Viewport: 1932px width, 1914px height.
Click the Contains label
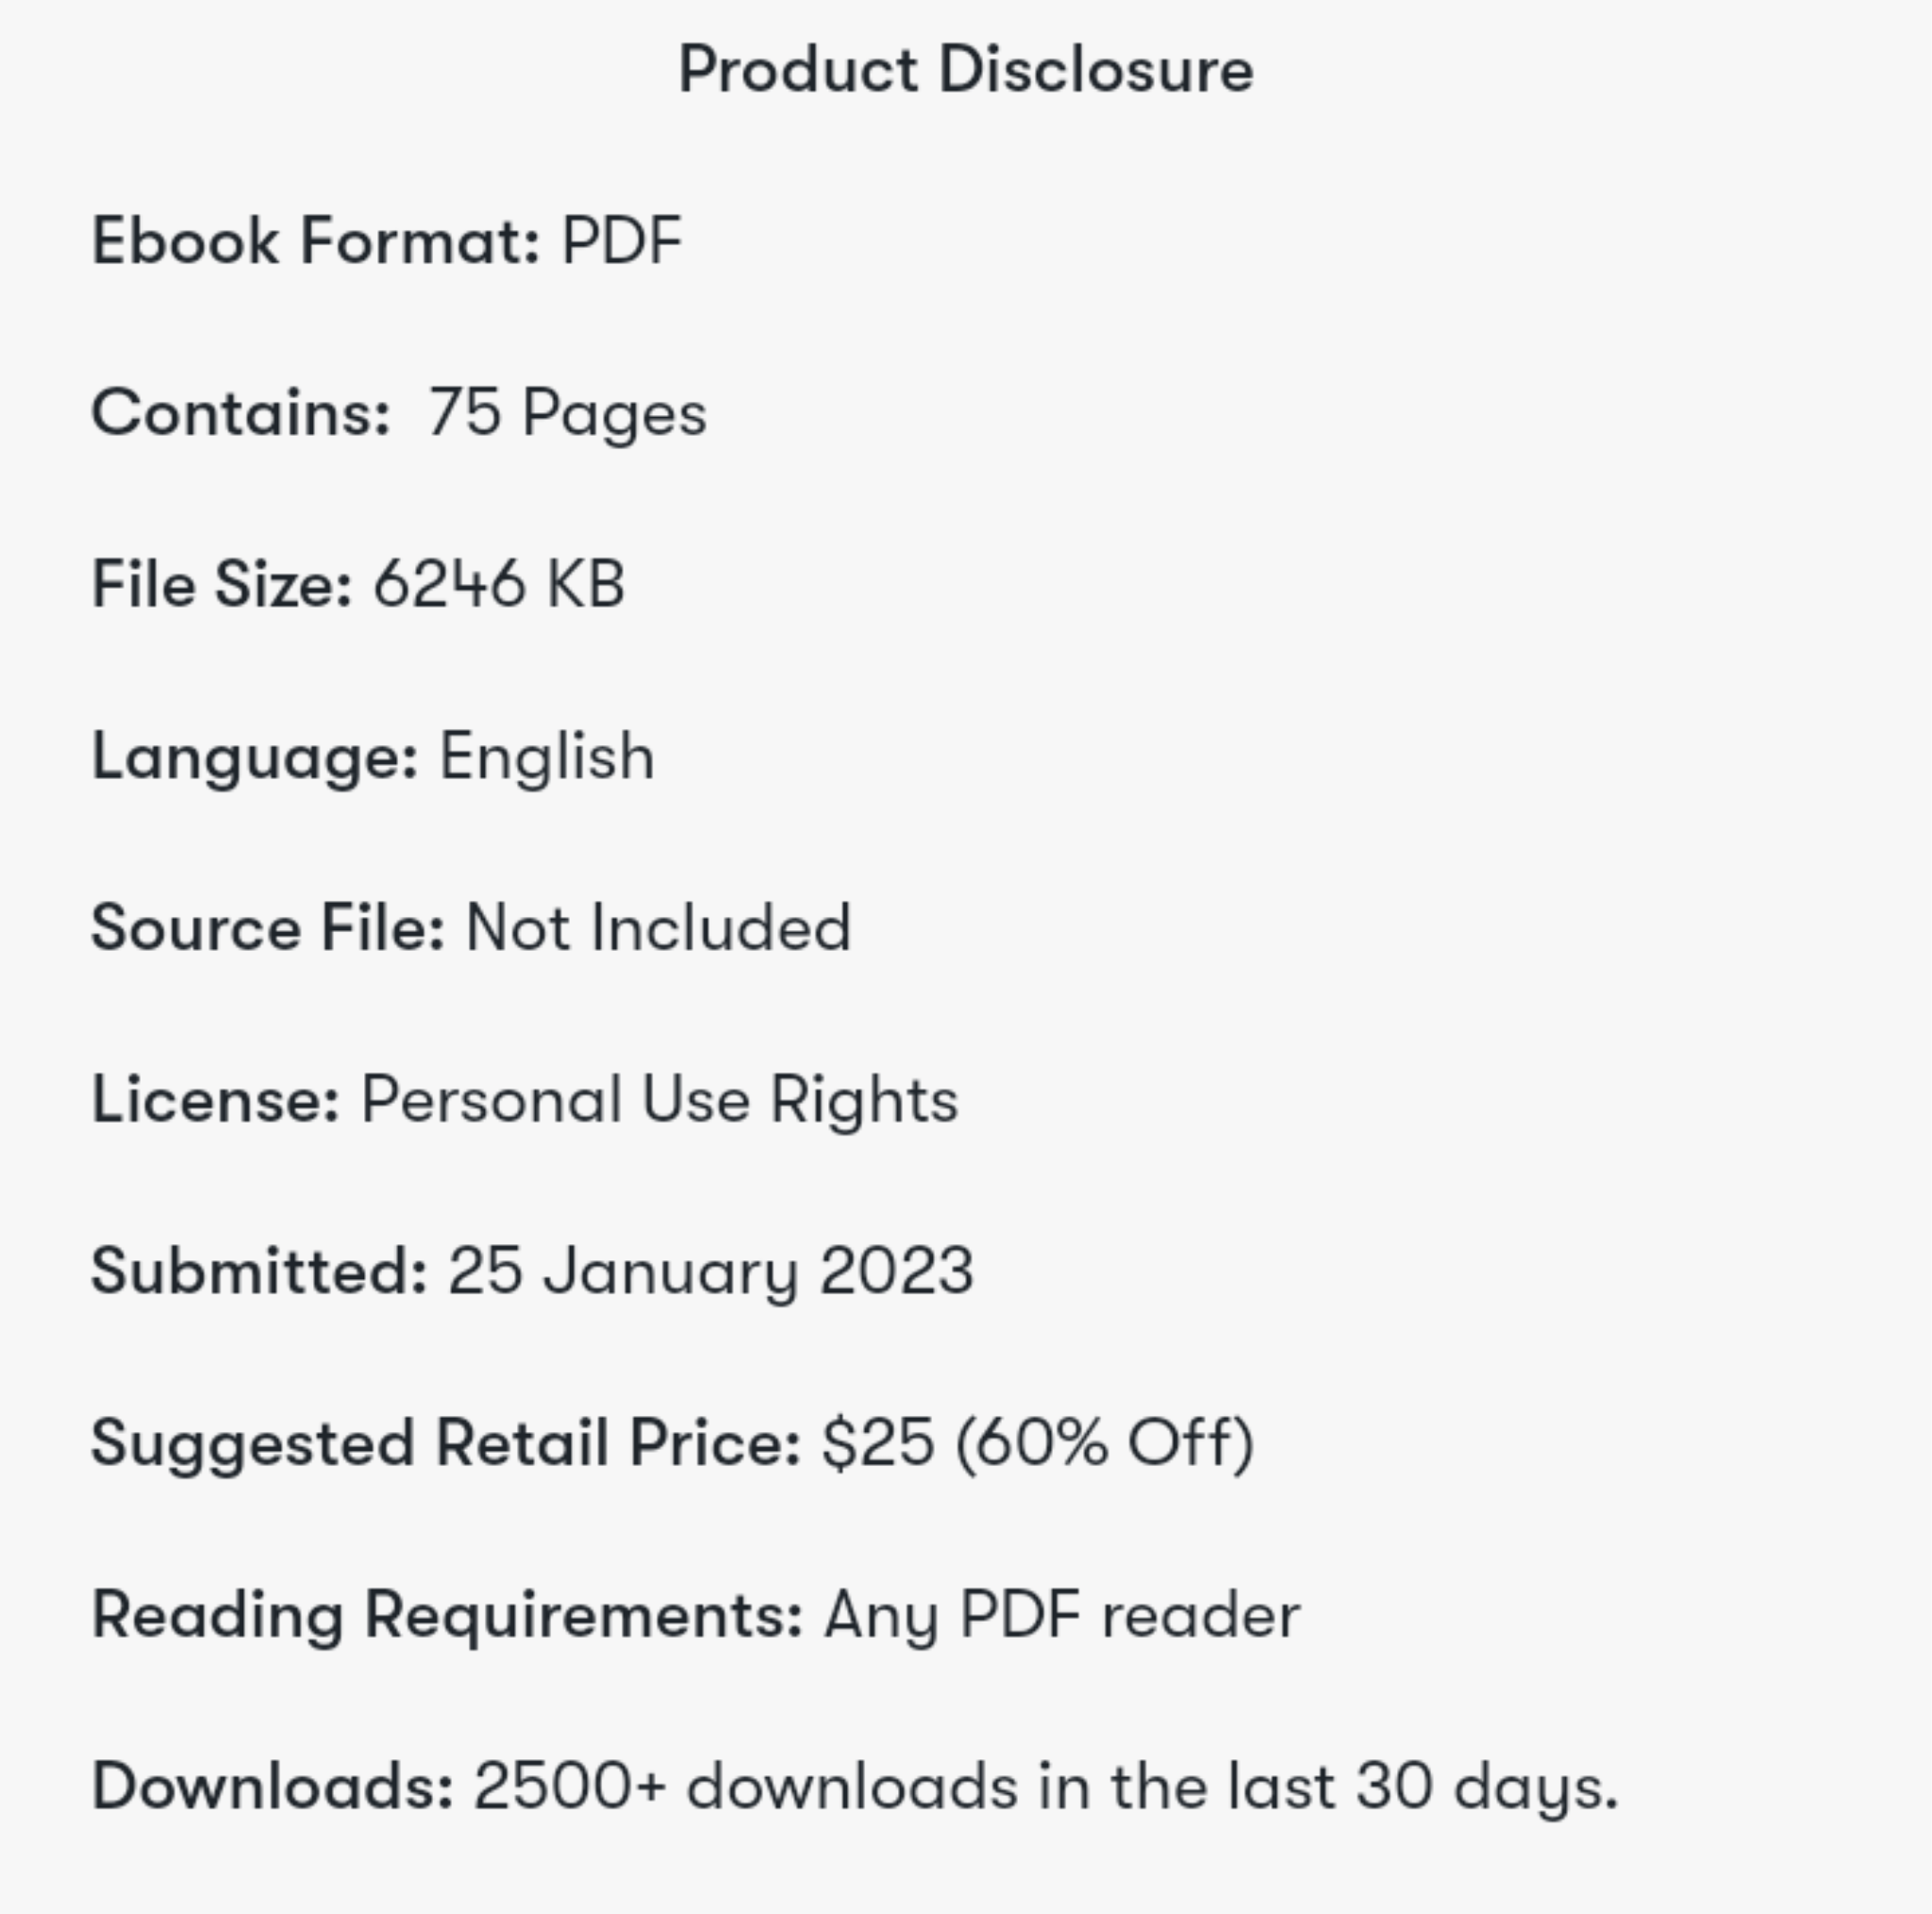(x=241, y=413)
